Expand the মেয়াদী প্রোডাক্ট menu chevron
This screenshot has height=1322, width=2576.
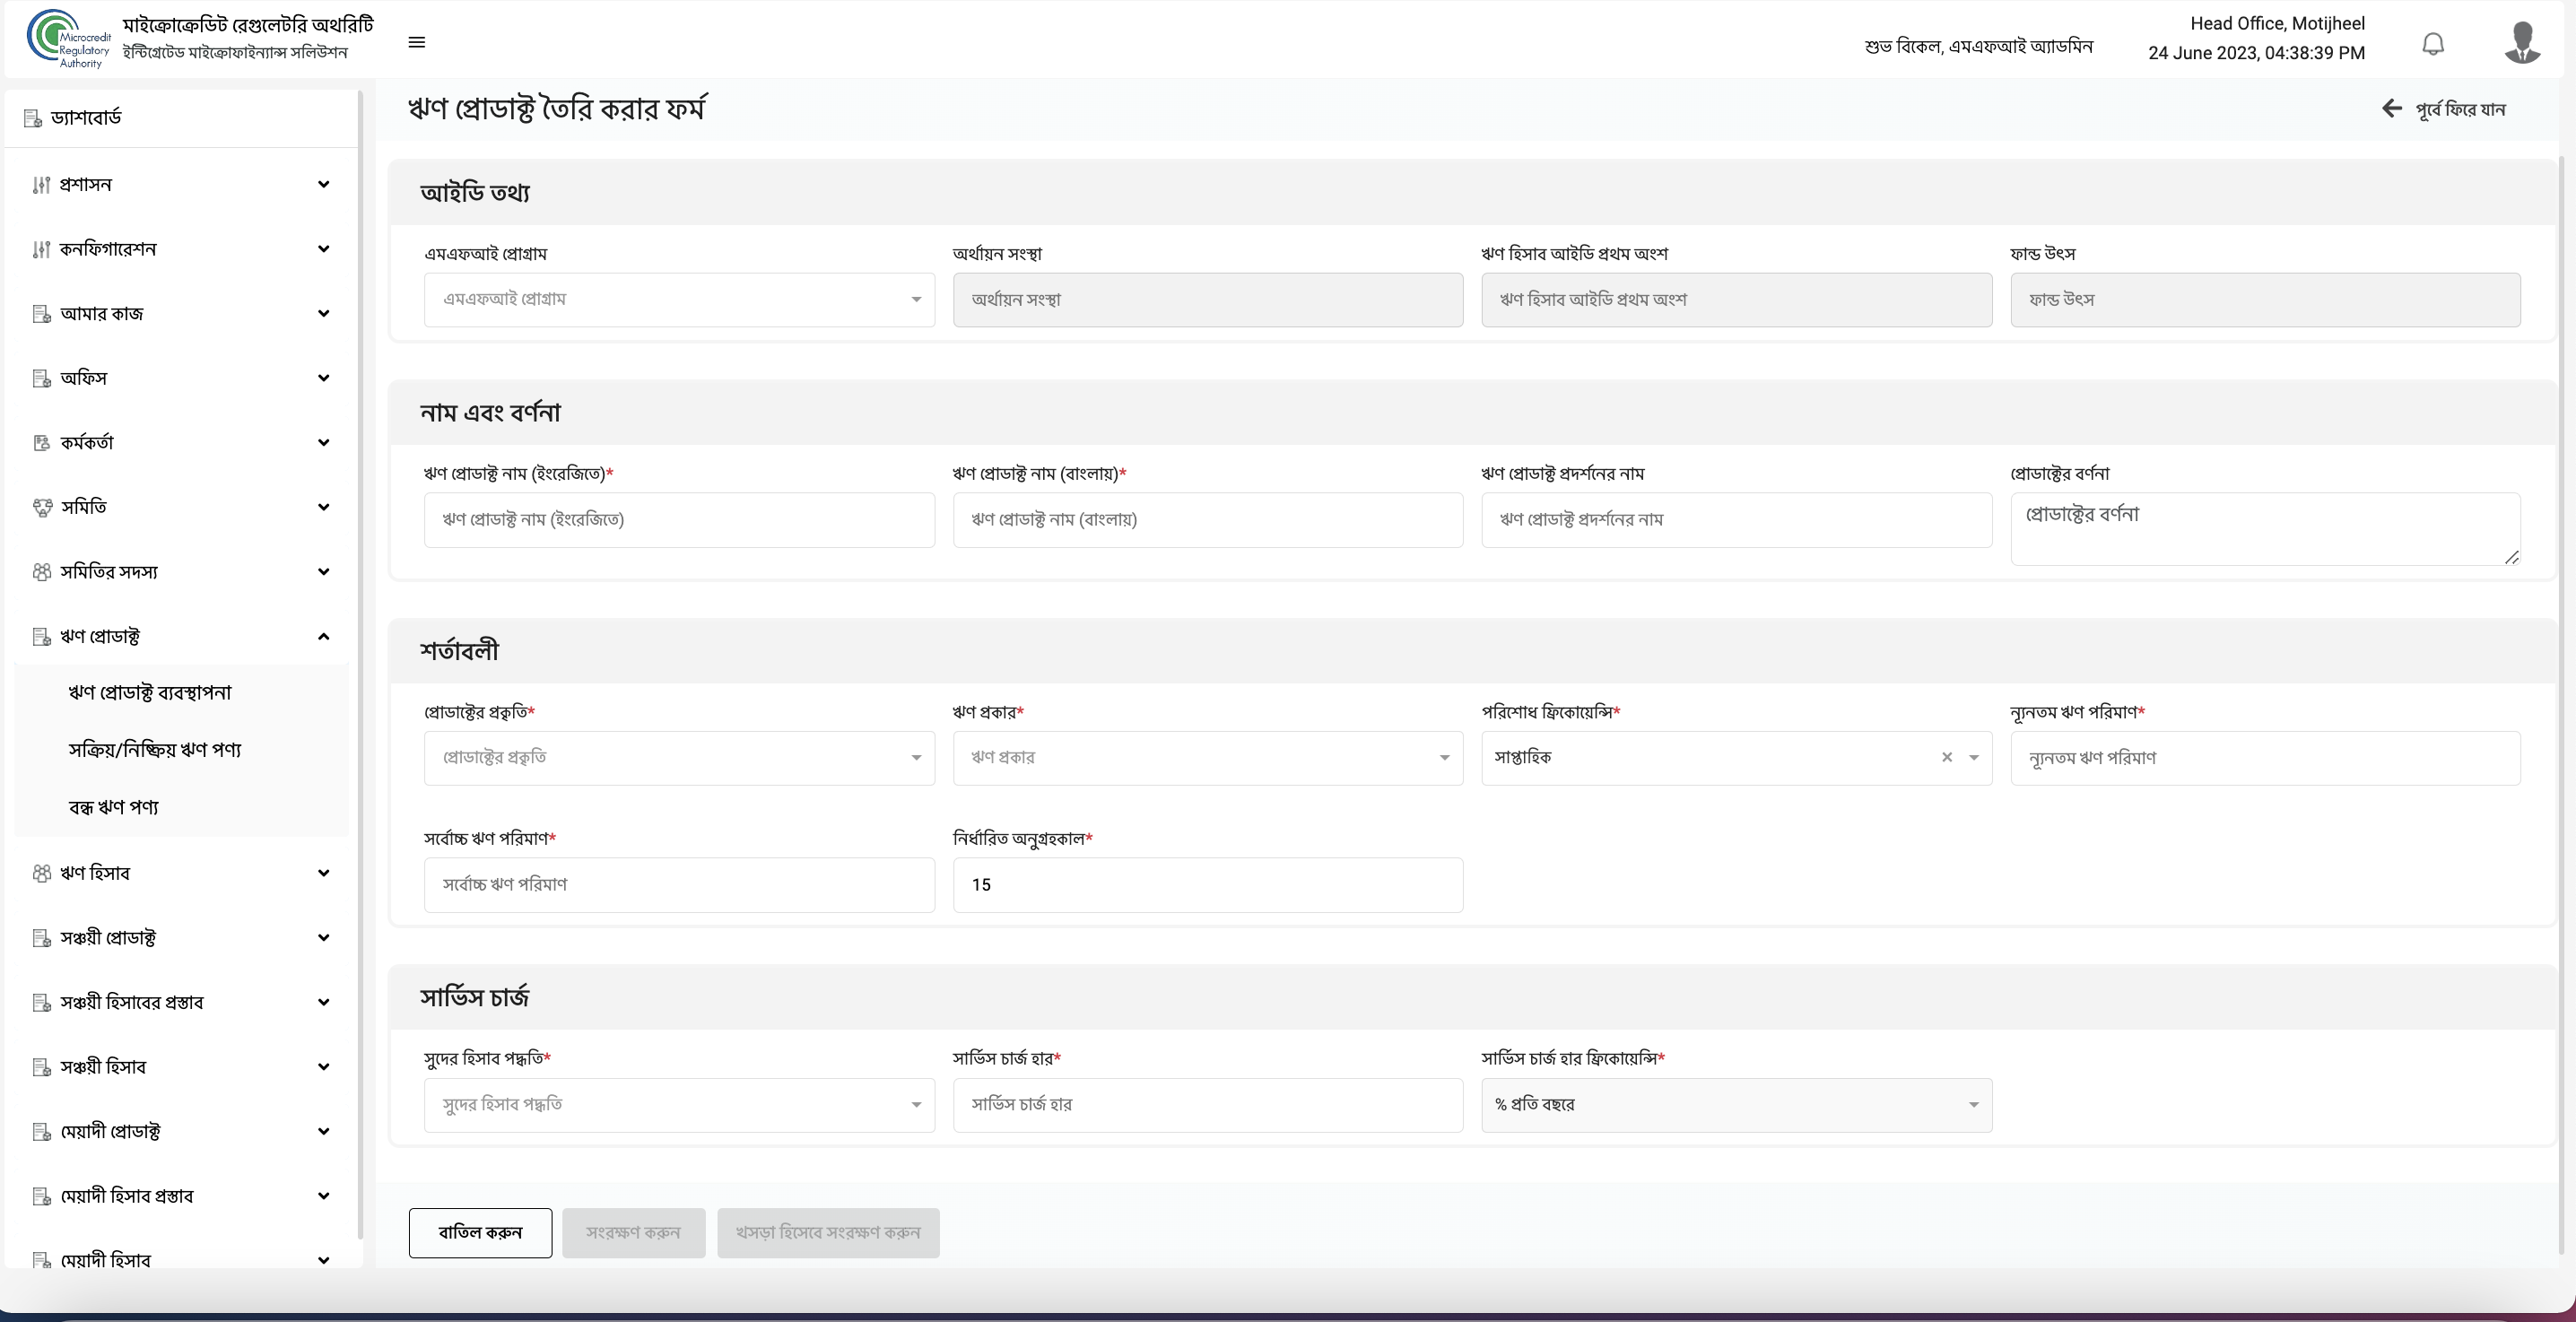(x=323, y=1131)
